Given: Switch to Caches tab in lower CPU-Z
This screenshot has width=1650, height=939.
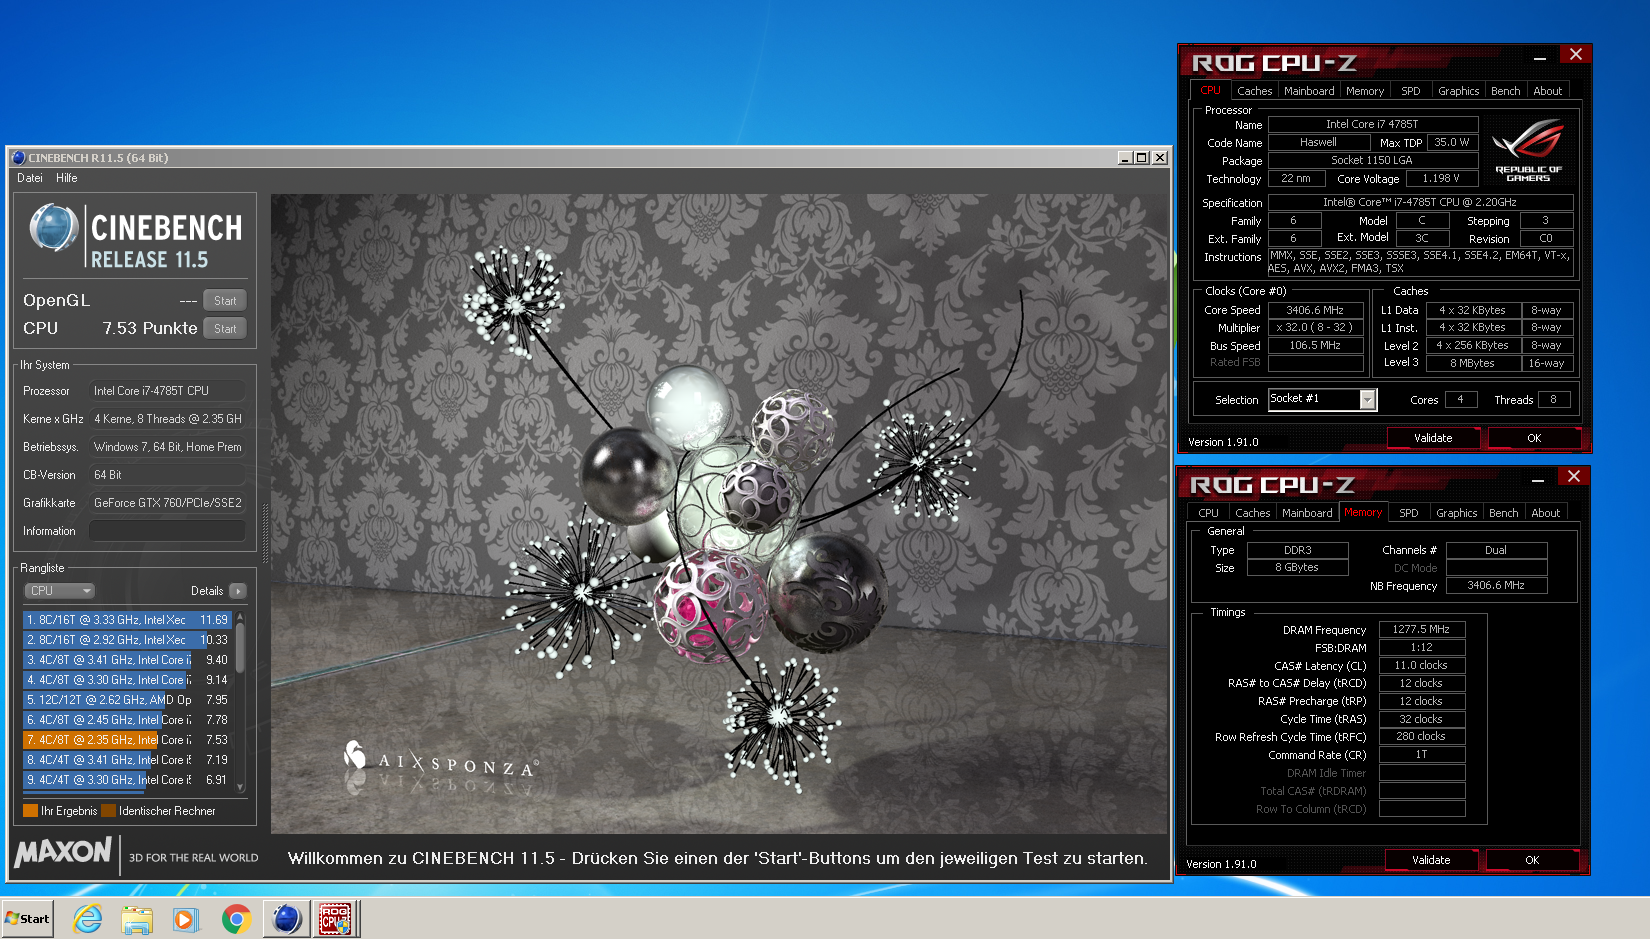Looking at the screenshot, I should point(1252,513).
